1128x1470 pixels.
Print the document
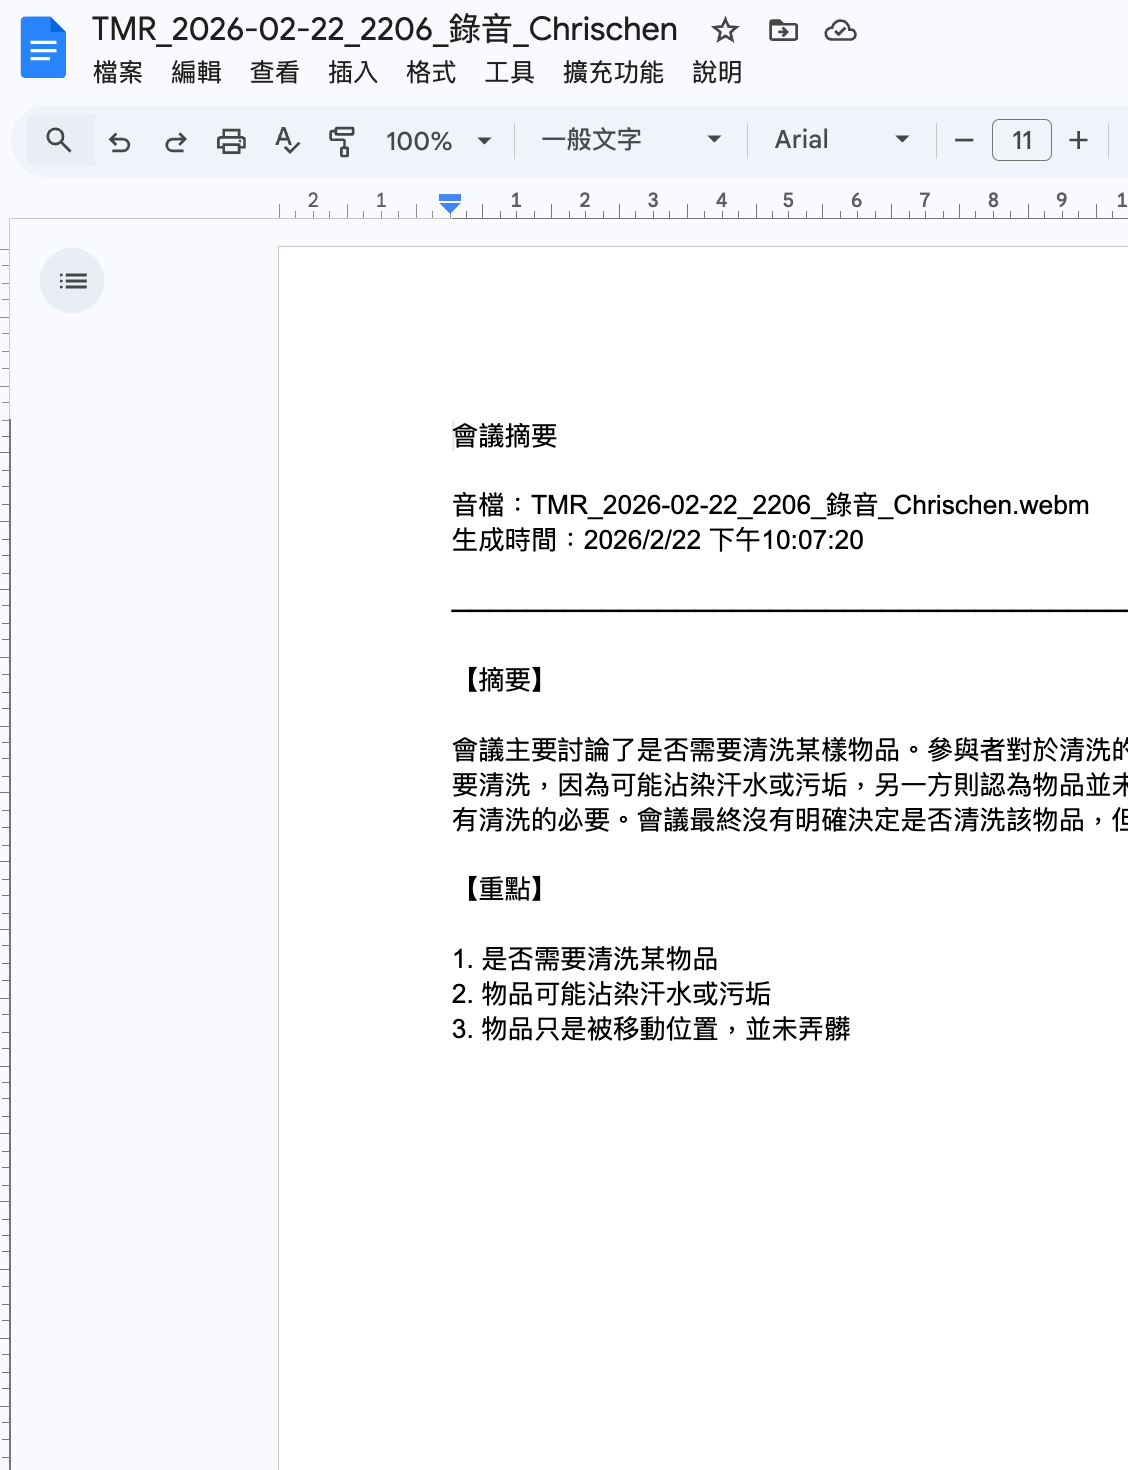(x=231, y=141)
